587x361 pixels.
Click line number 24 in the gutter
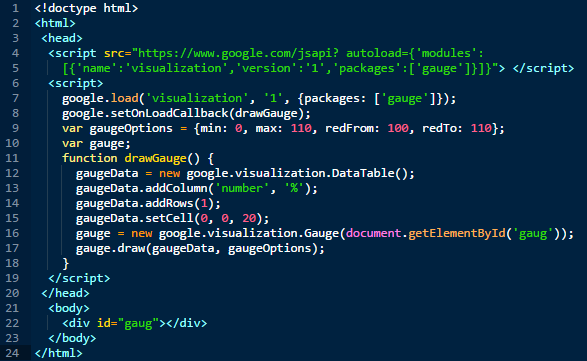tap(12, 353)
